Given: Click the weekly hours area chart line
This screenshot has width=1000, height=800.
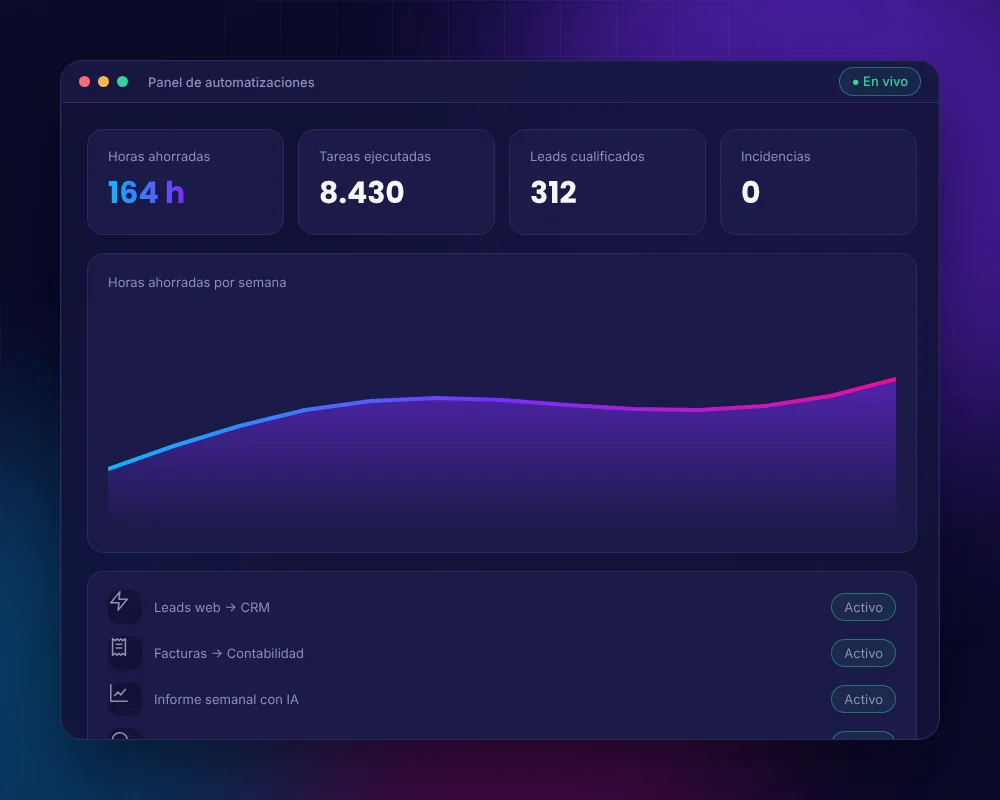Looking at the screenshot, I should tap(502, 400).
